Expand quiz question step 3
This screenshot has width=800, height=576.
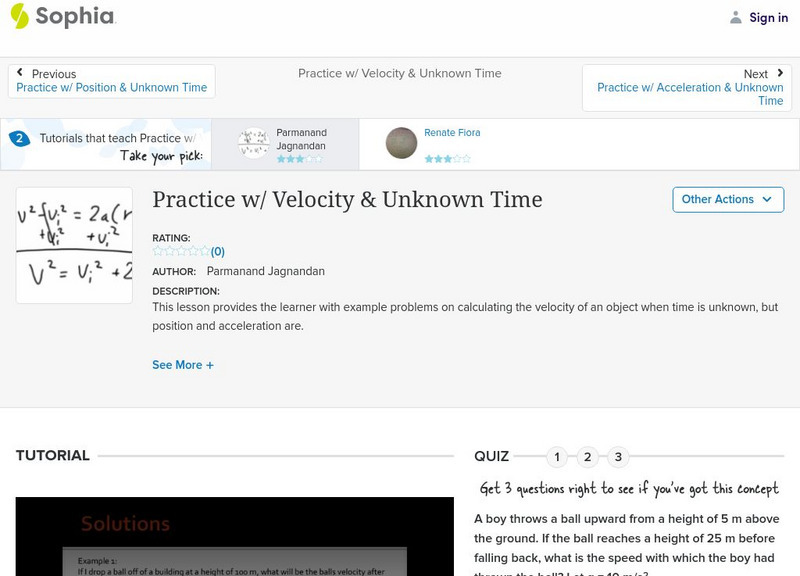pos(618,455)
